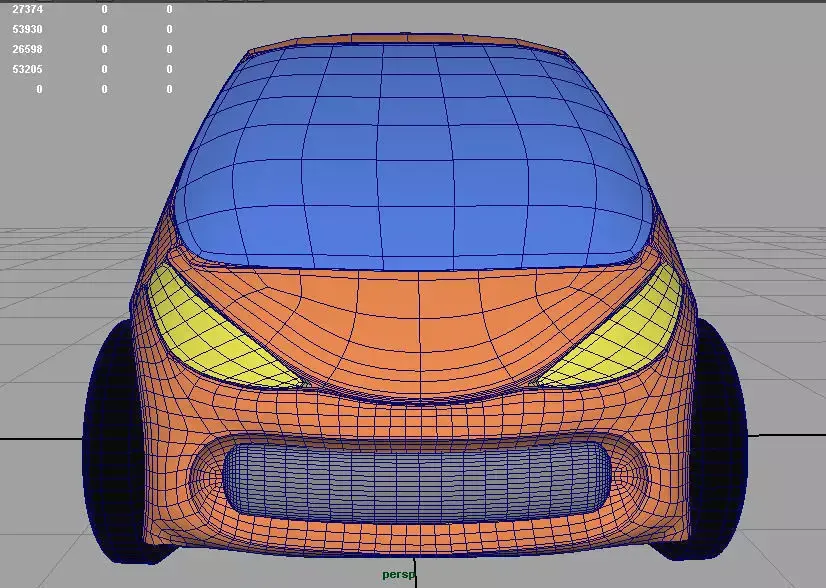
Task: Click the 26598 poly count value
Action: pos(27,49)
